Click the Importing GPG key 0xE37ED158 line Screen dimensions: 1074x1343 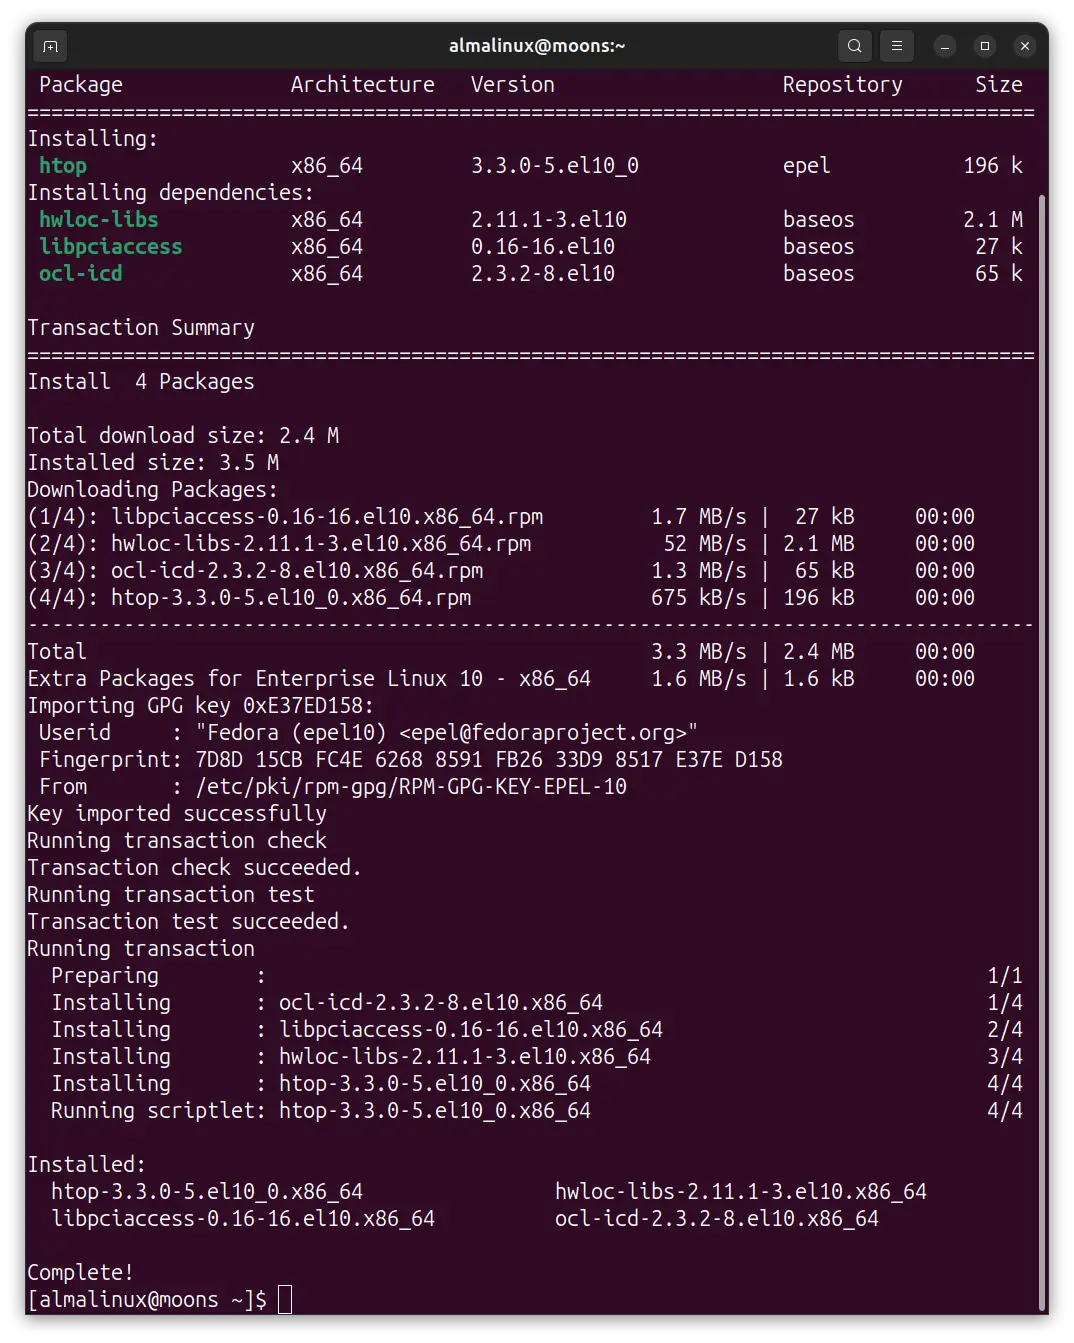click(201, 706)
